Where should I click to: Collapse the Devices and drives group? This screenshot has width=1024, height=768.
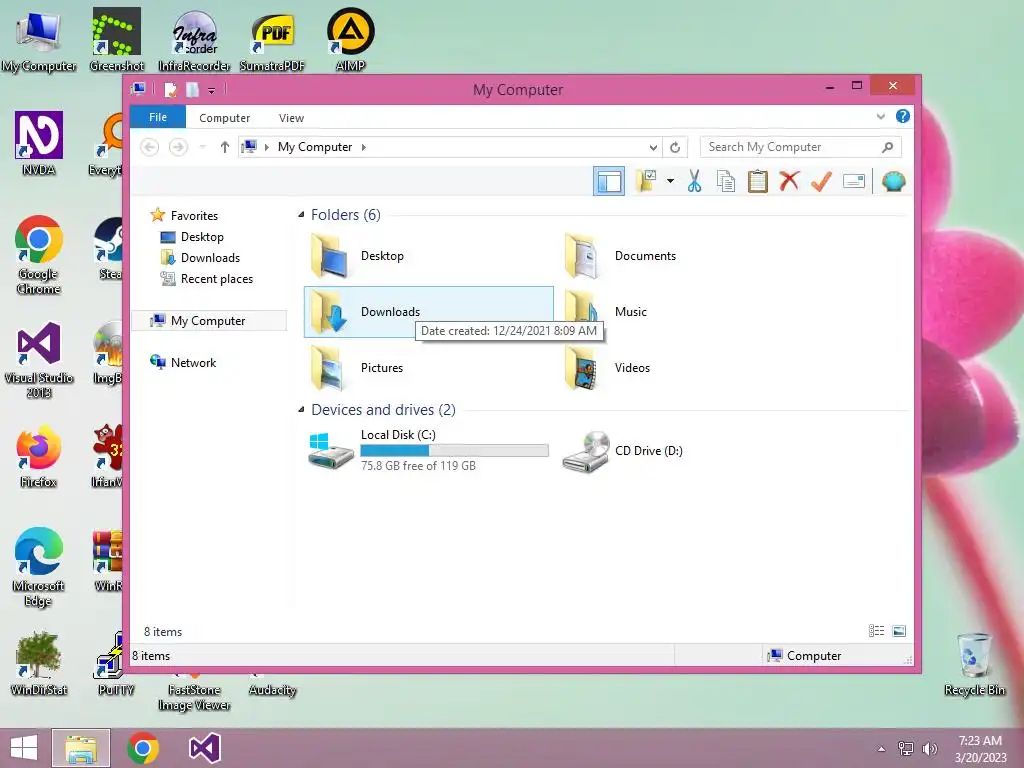tap(301, 409)
